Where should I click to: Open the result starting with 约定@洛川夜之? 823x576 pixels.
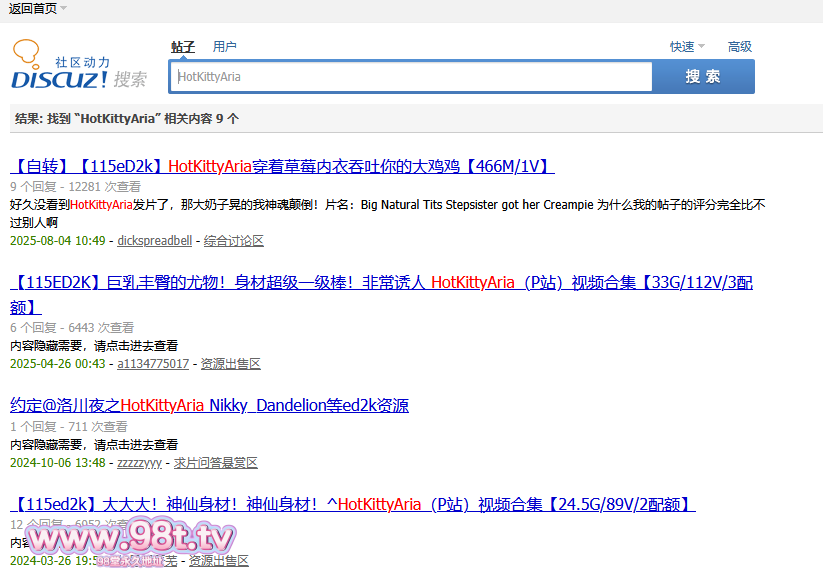click(x=209, y=405)
